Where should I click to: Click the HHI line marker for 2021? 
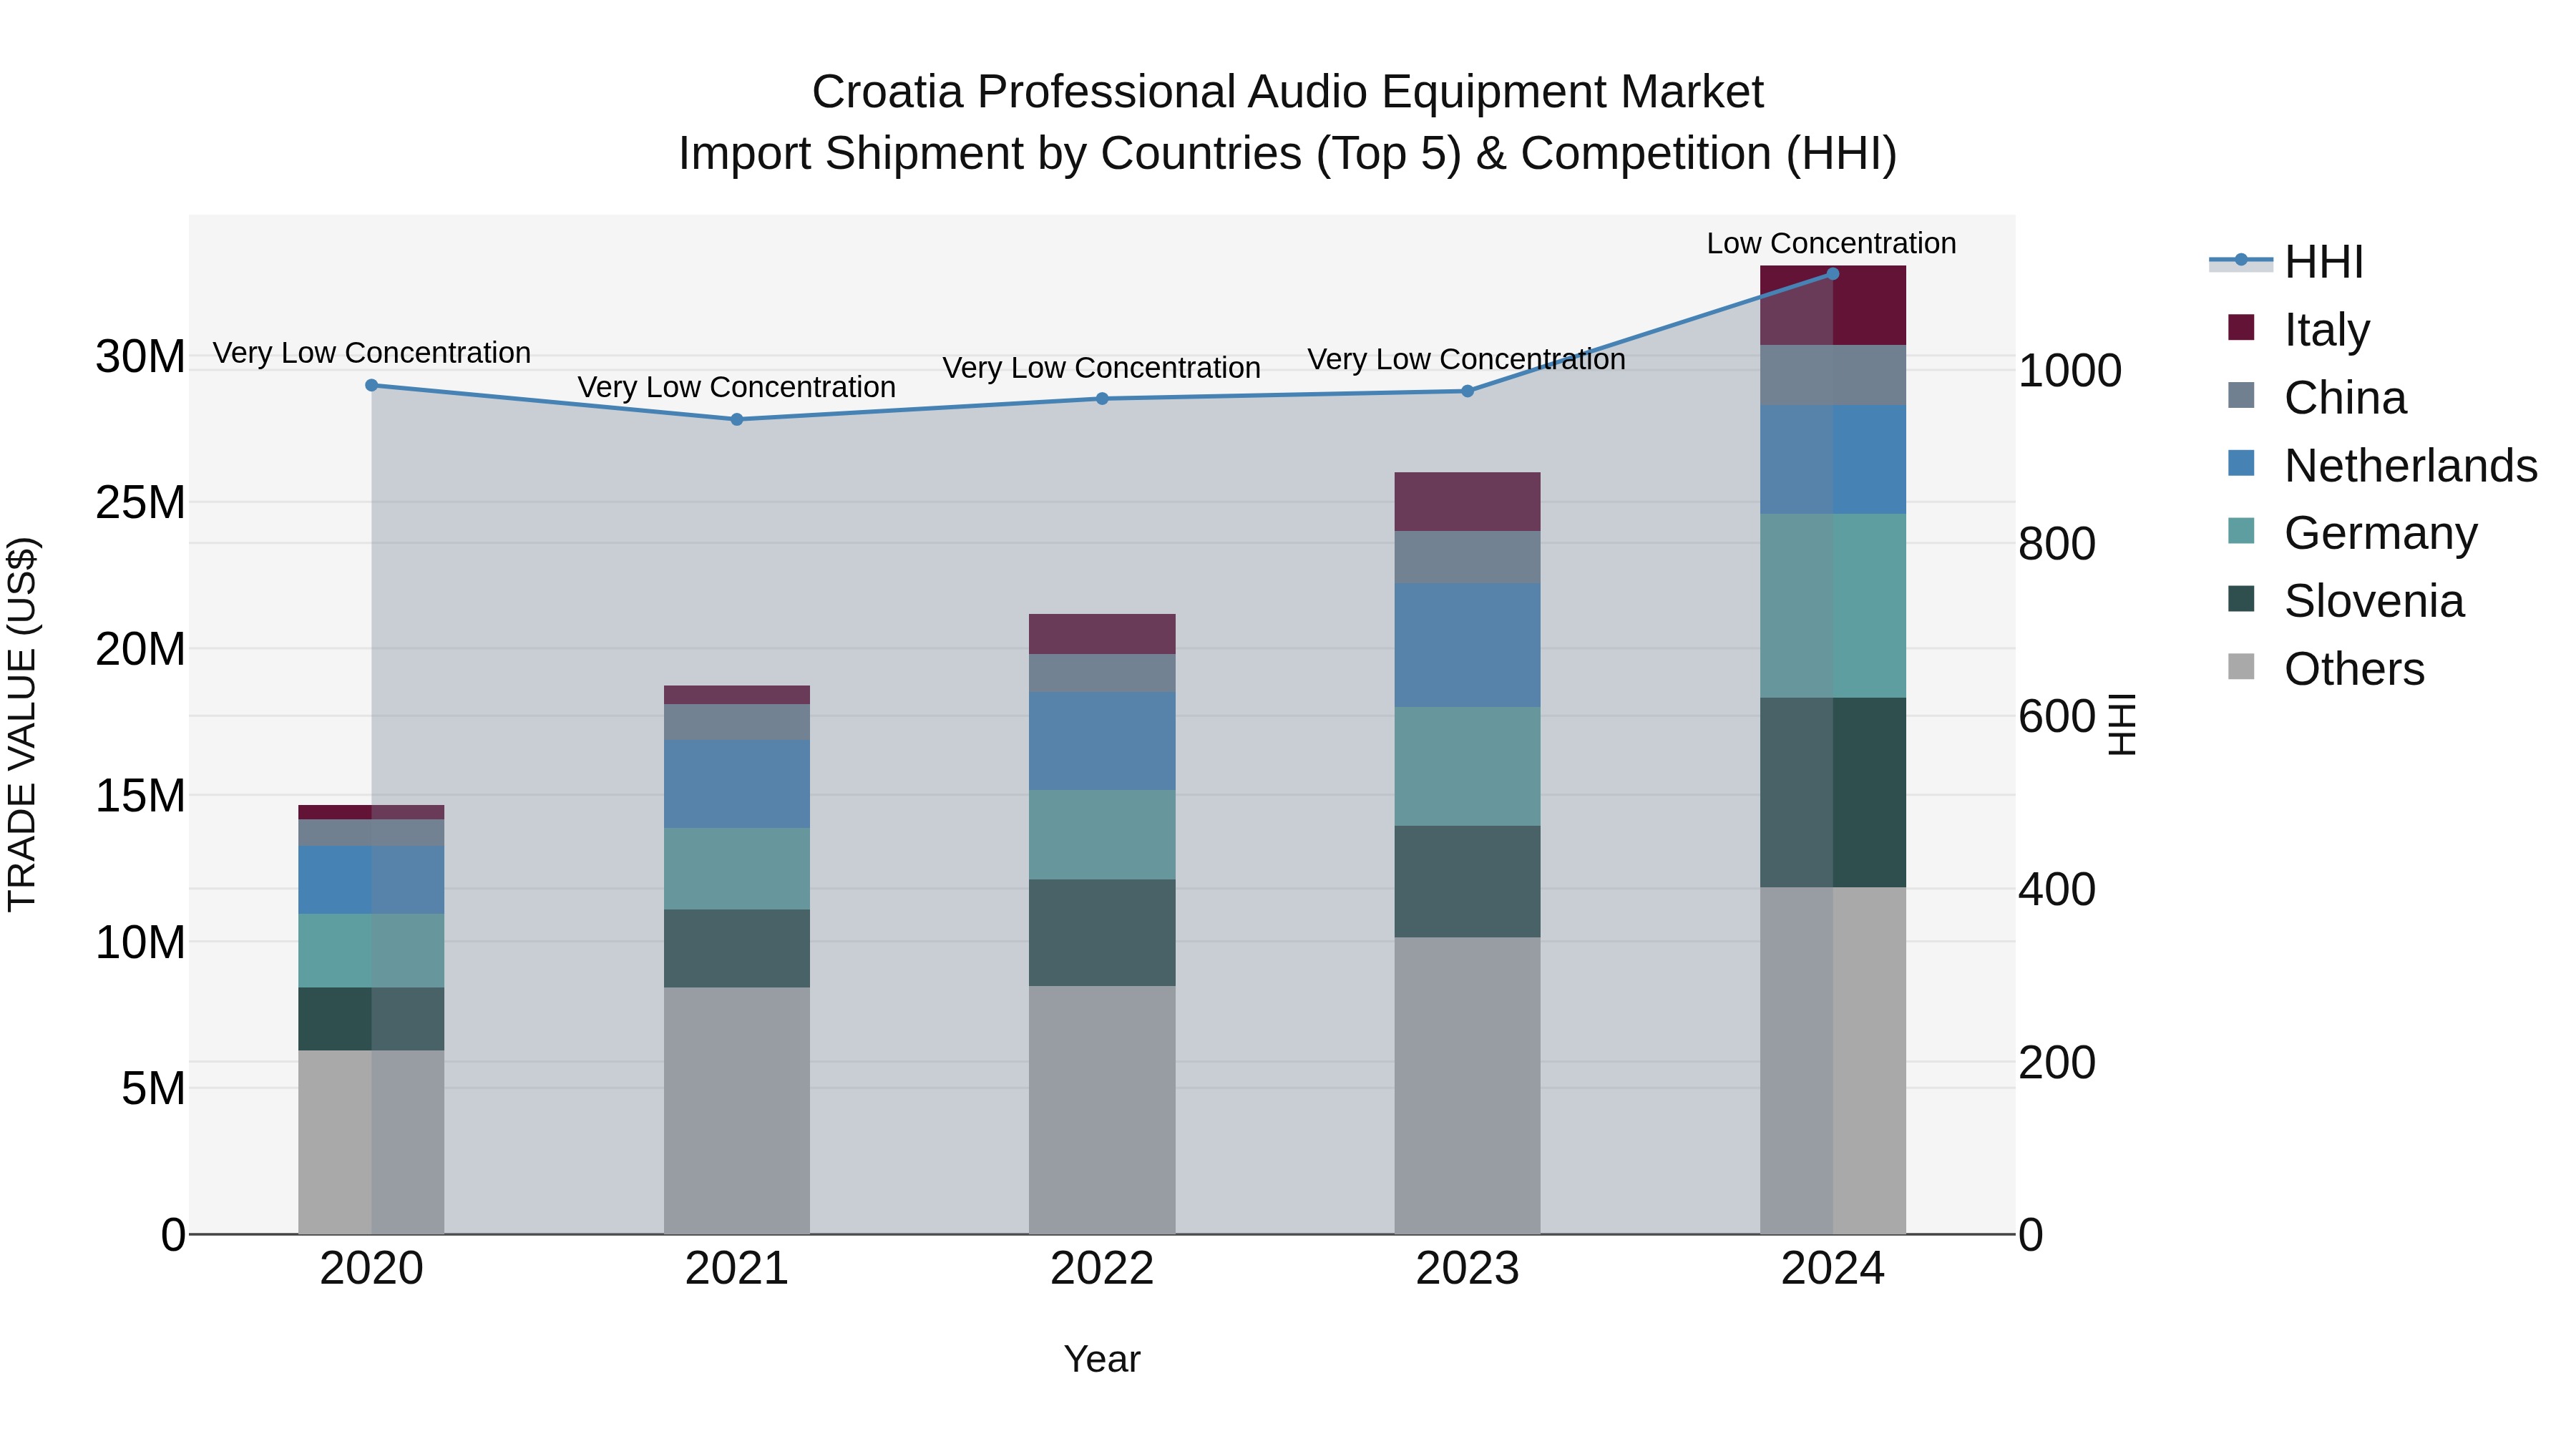click(737, 419)
